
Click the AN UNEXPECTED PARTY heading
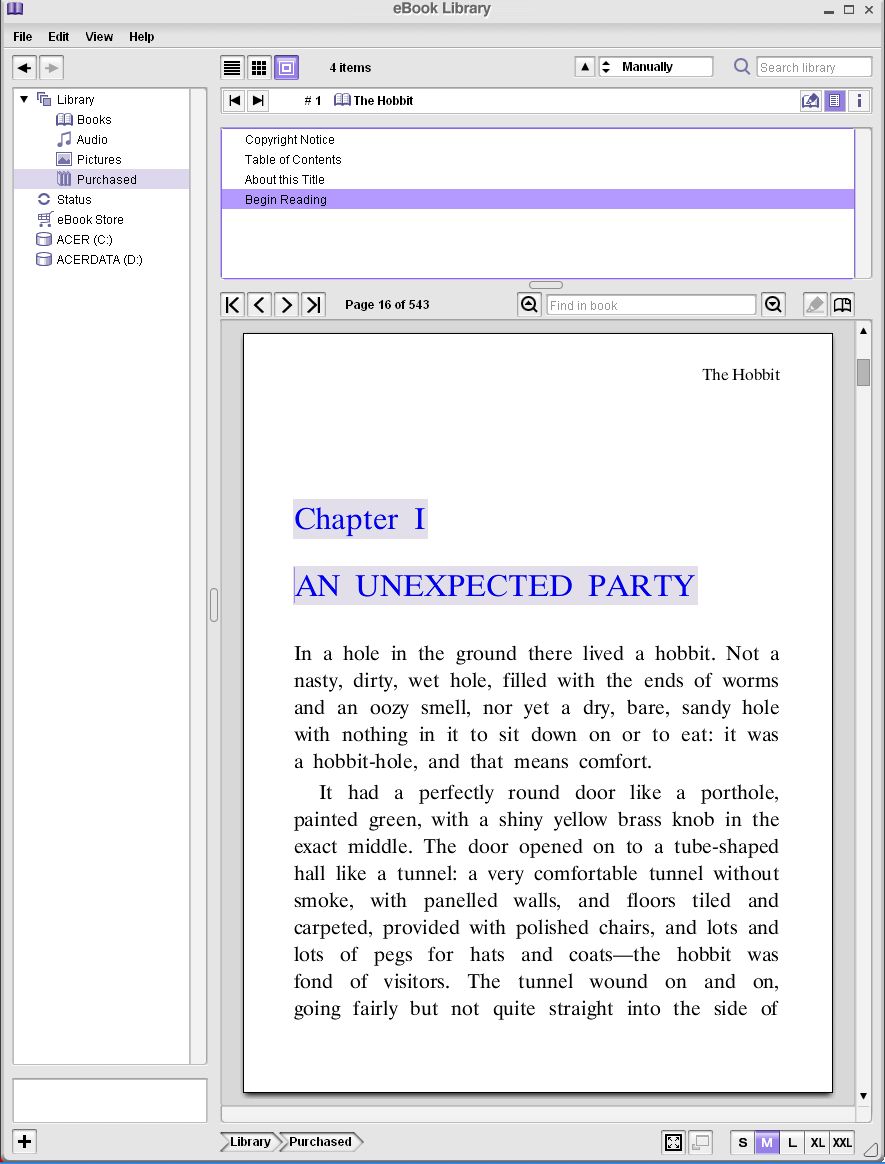pyautogui.click(x=494, y=586)
